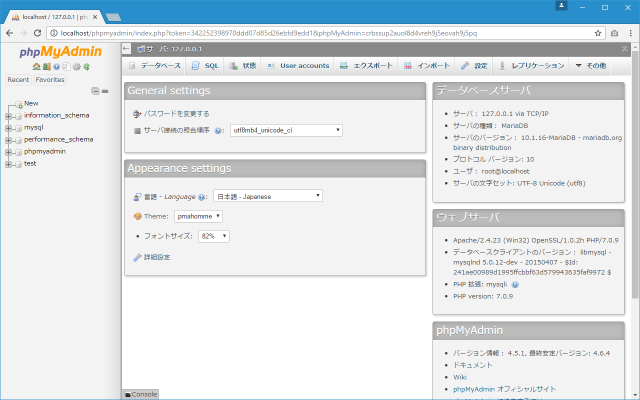640x400 pixels.
Task: Reload navigation panel green refresh icon
Action: (86, 67)
